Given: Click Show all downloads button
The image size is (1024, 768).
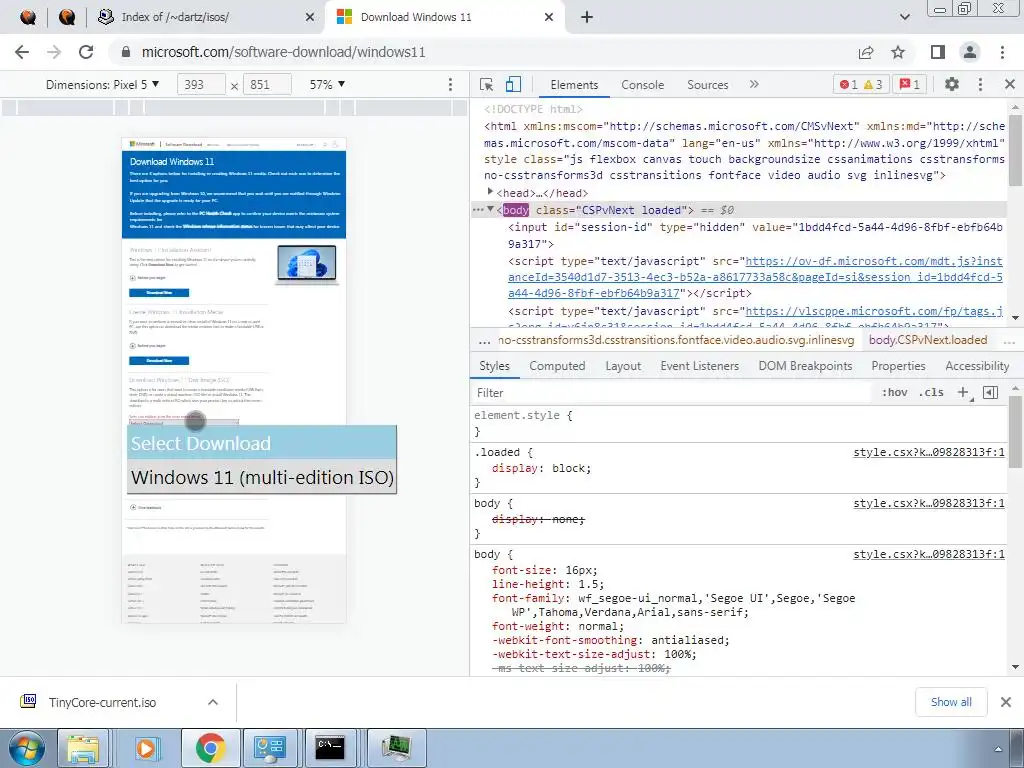Looking at the screenshot, I should tap(951, 702).
